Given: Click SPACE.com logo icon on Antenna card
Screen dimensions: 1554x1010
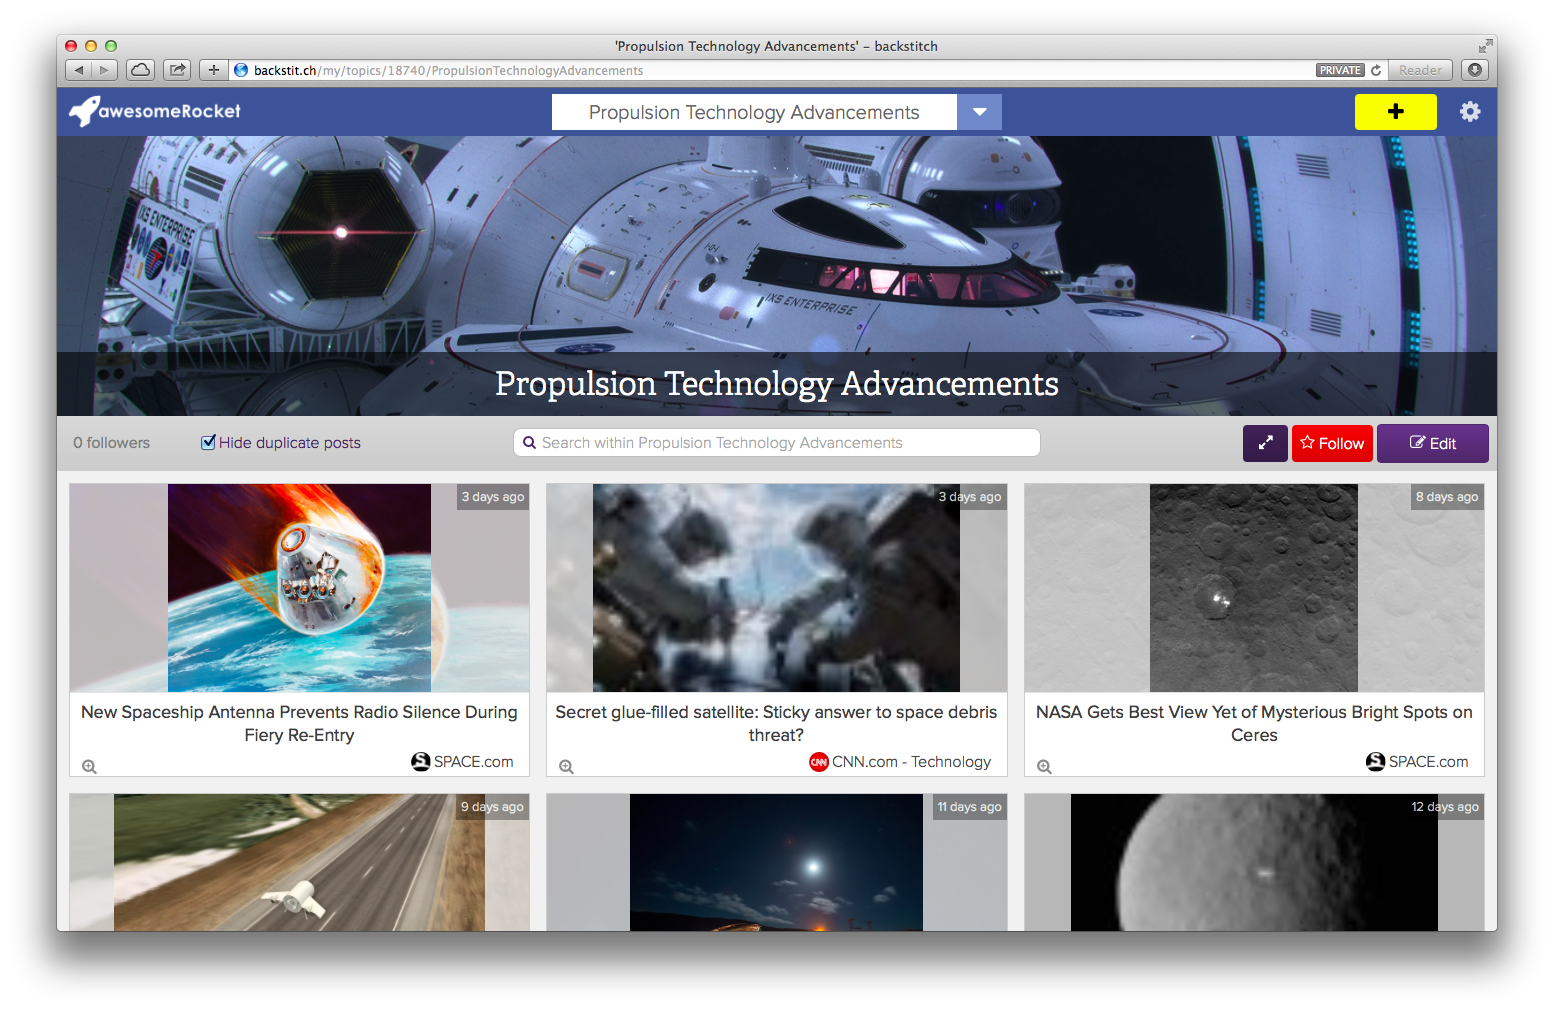Looking at the screenshot, I should click(x=421, y=762).
